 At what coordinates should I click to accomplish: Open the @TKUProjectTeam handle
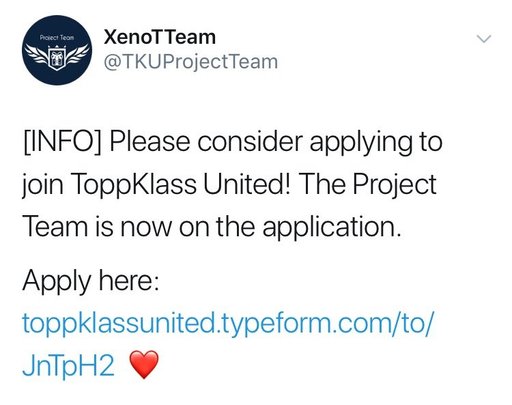(x=191, y=62)
